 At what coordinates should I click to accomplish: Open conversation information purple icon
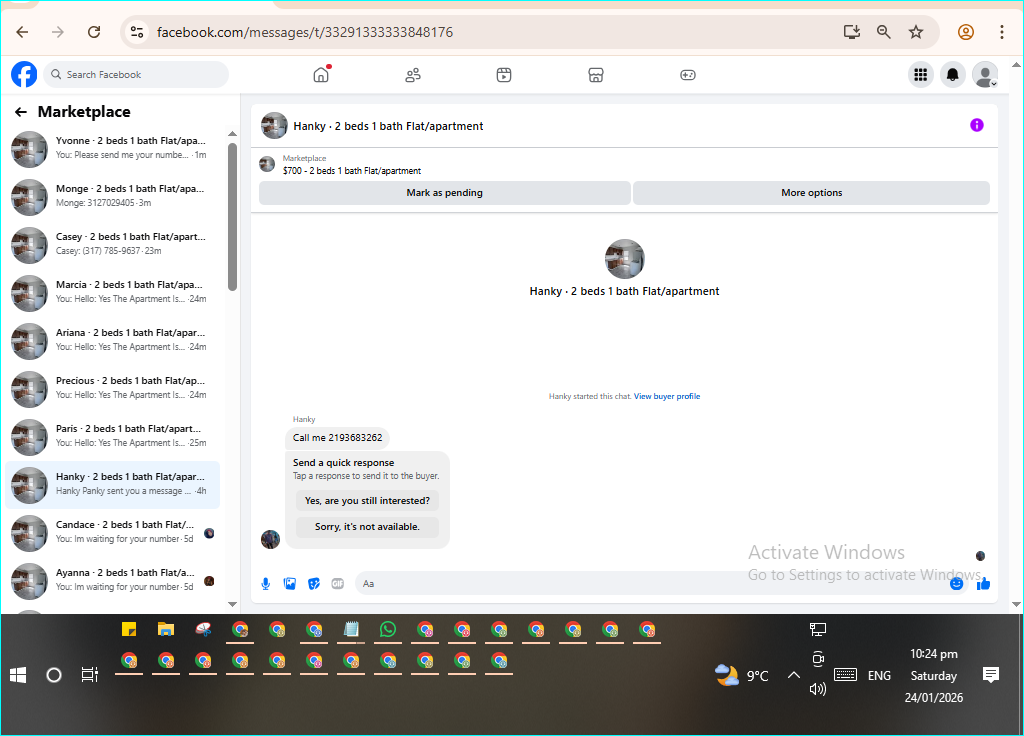pyautogui.click(x=976, y=125)
